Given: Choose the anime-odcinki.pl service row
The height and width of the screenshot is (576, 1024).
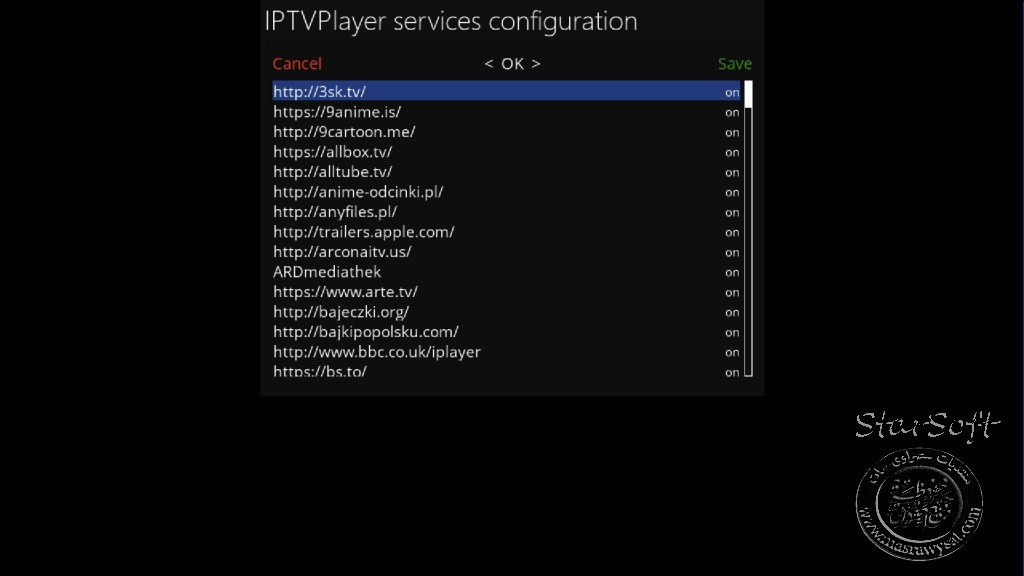Looking at the screenshot, I should tap(506, 192).
